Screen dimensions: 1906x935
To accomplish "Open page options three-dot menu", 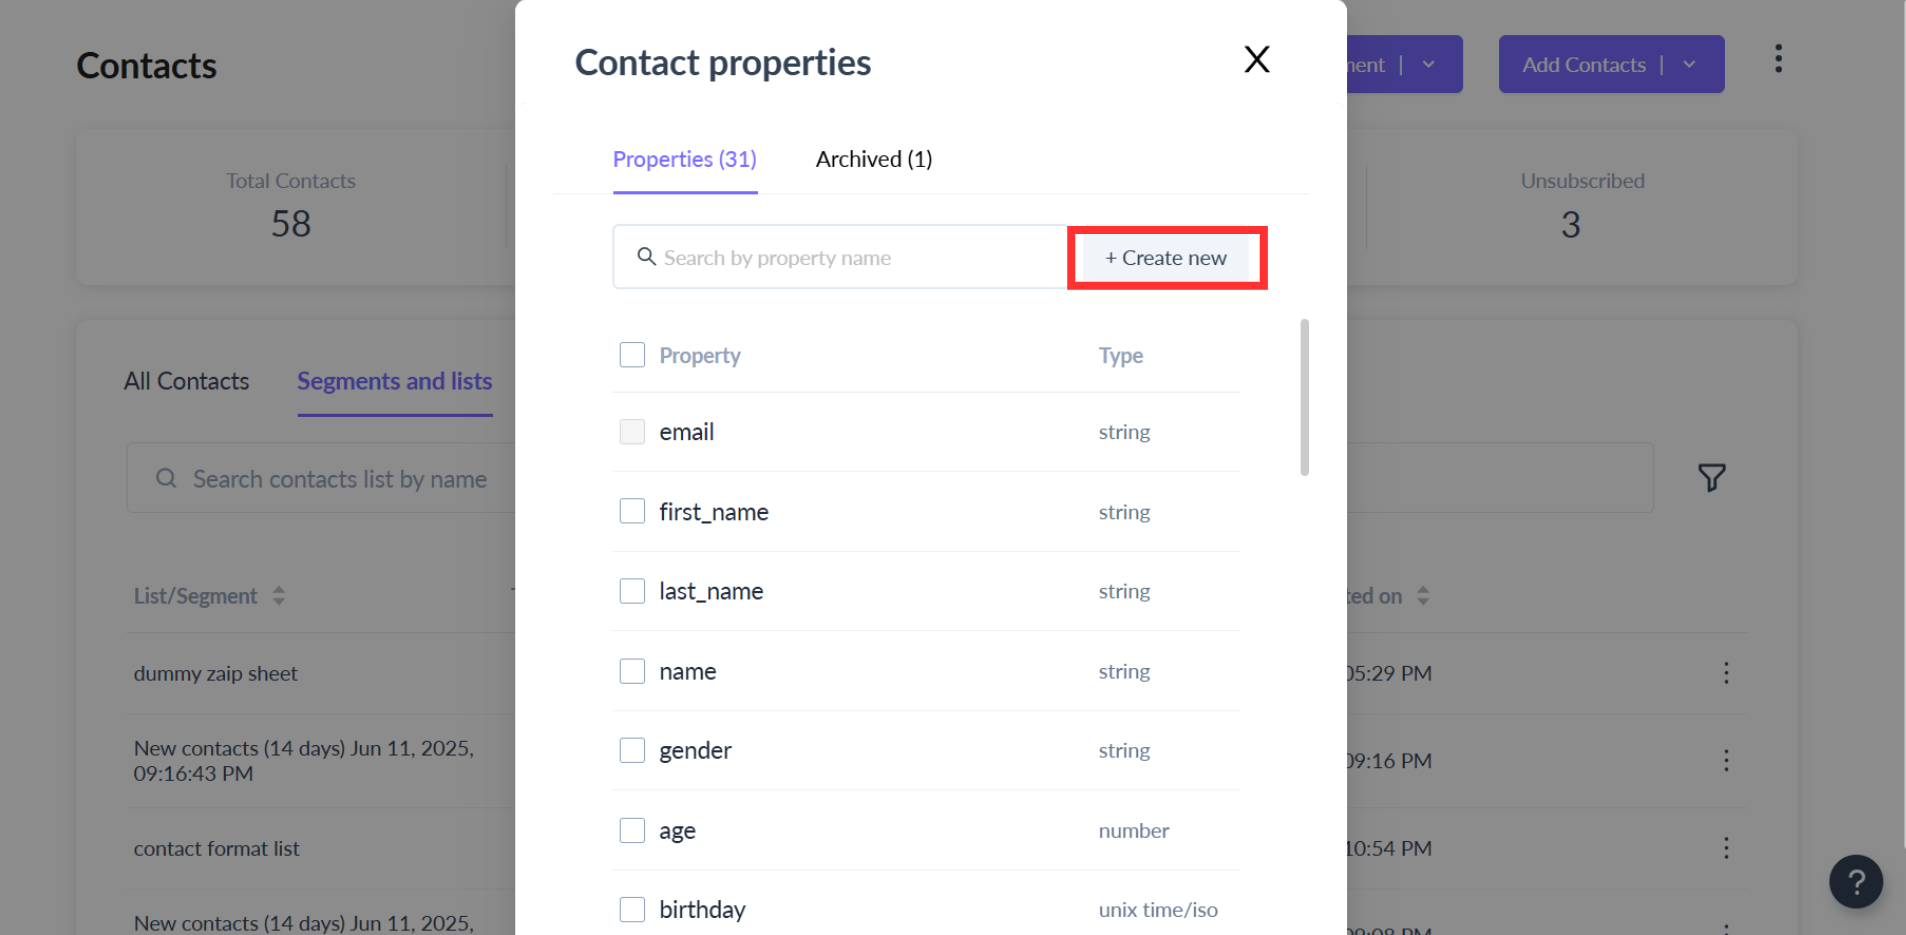I will [1778, 59].
